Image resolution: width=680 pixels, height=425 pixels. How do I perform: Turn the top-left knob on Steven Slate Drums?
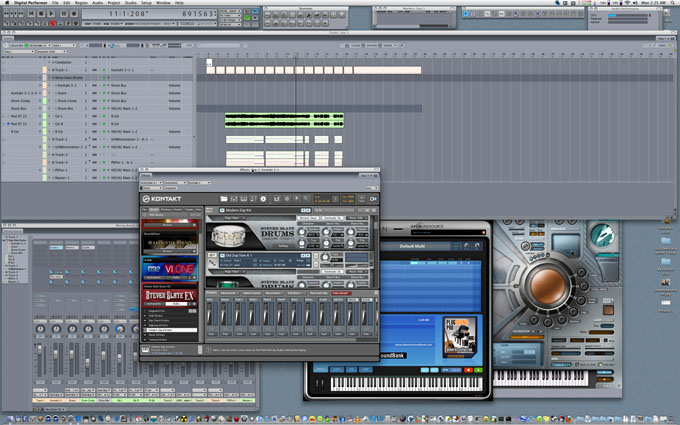tap(302, 232)
